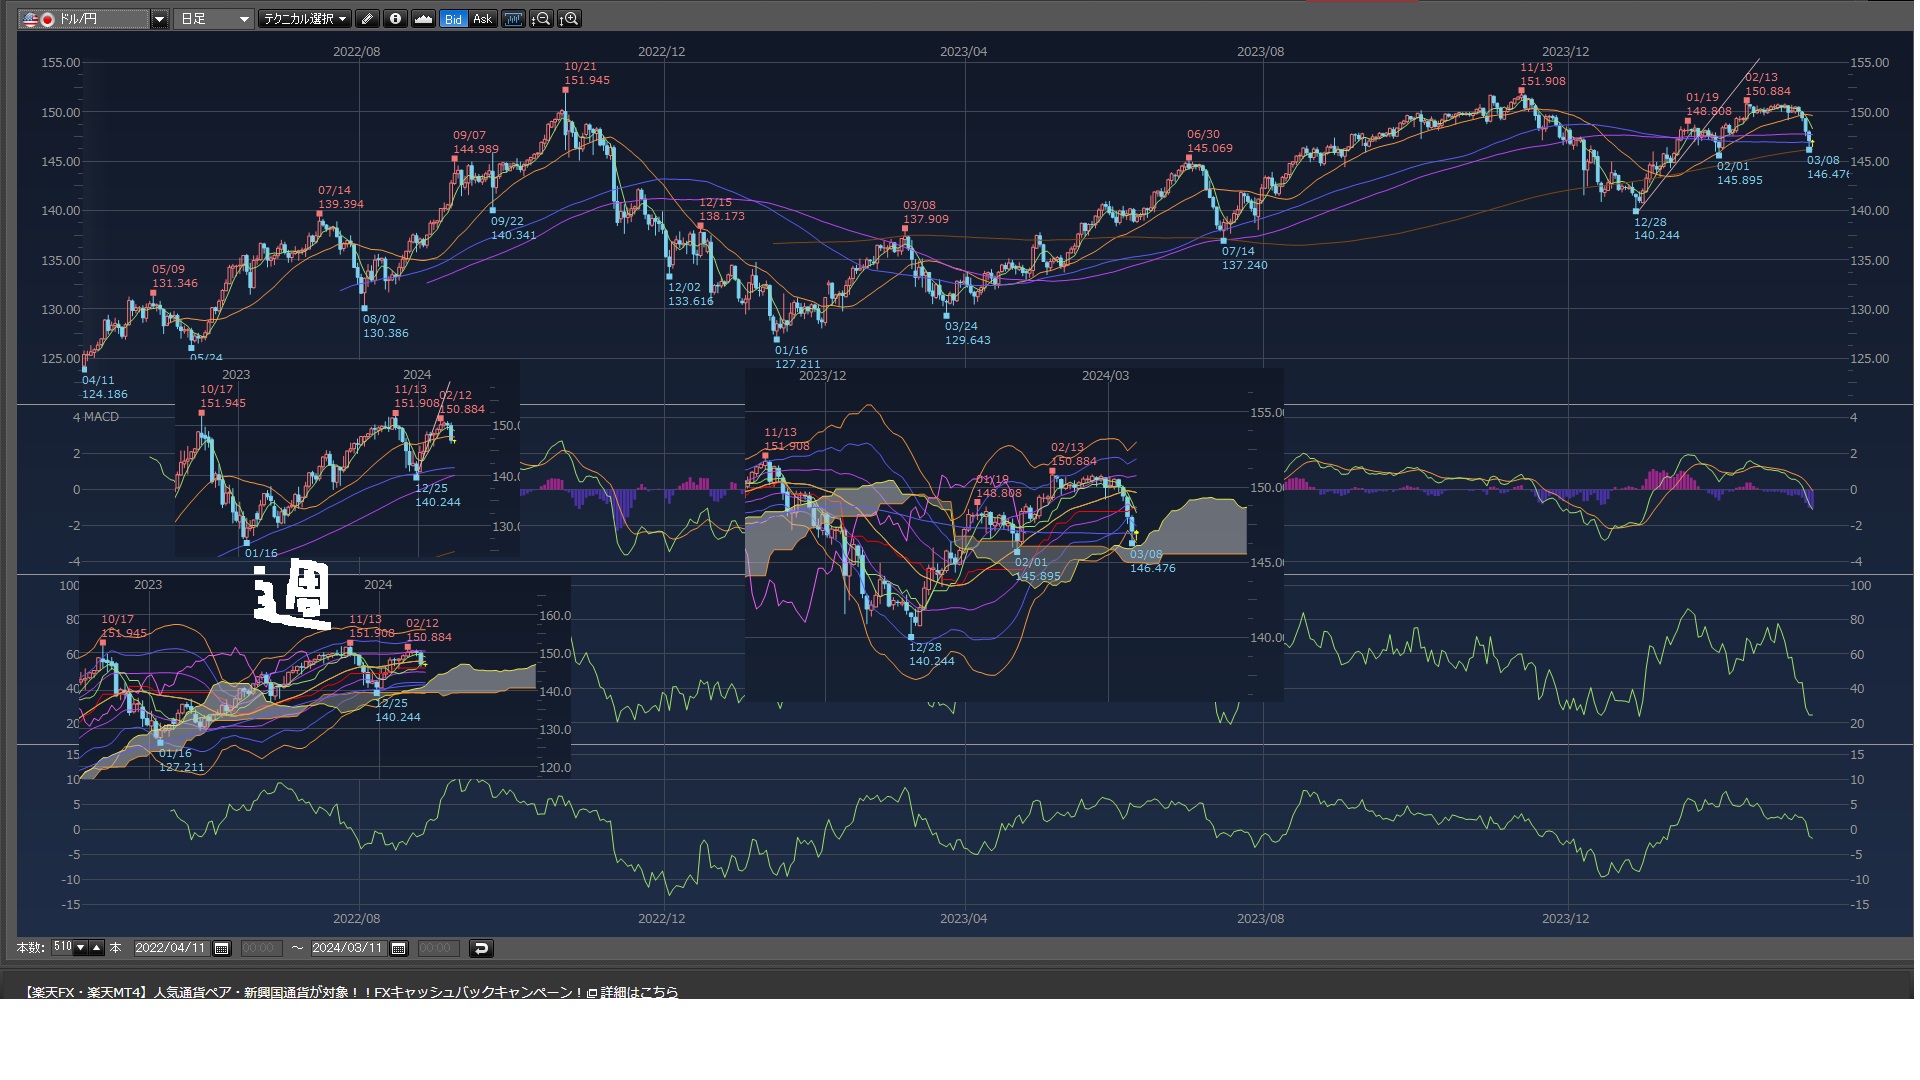Click the reset date range arrow
Image resolution: width=1920 pixels, height=1080 pixels.
481,948
